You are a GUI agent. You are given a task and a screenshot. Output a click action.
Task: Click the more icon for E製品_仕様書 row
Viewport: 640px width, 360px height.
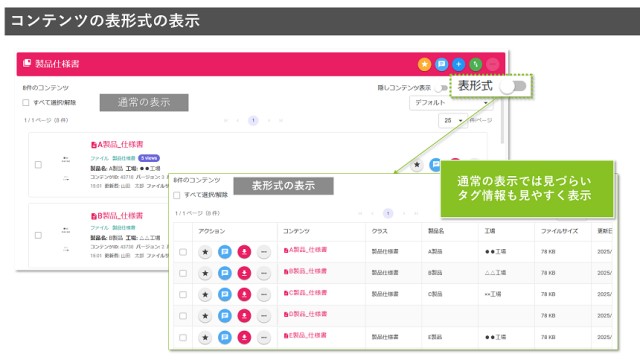[x=264, y=338]
